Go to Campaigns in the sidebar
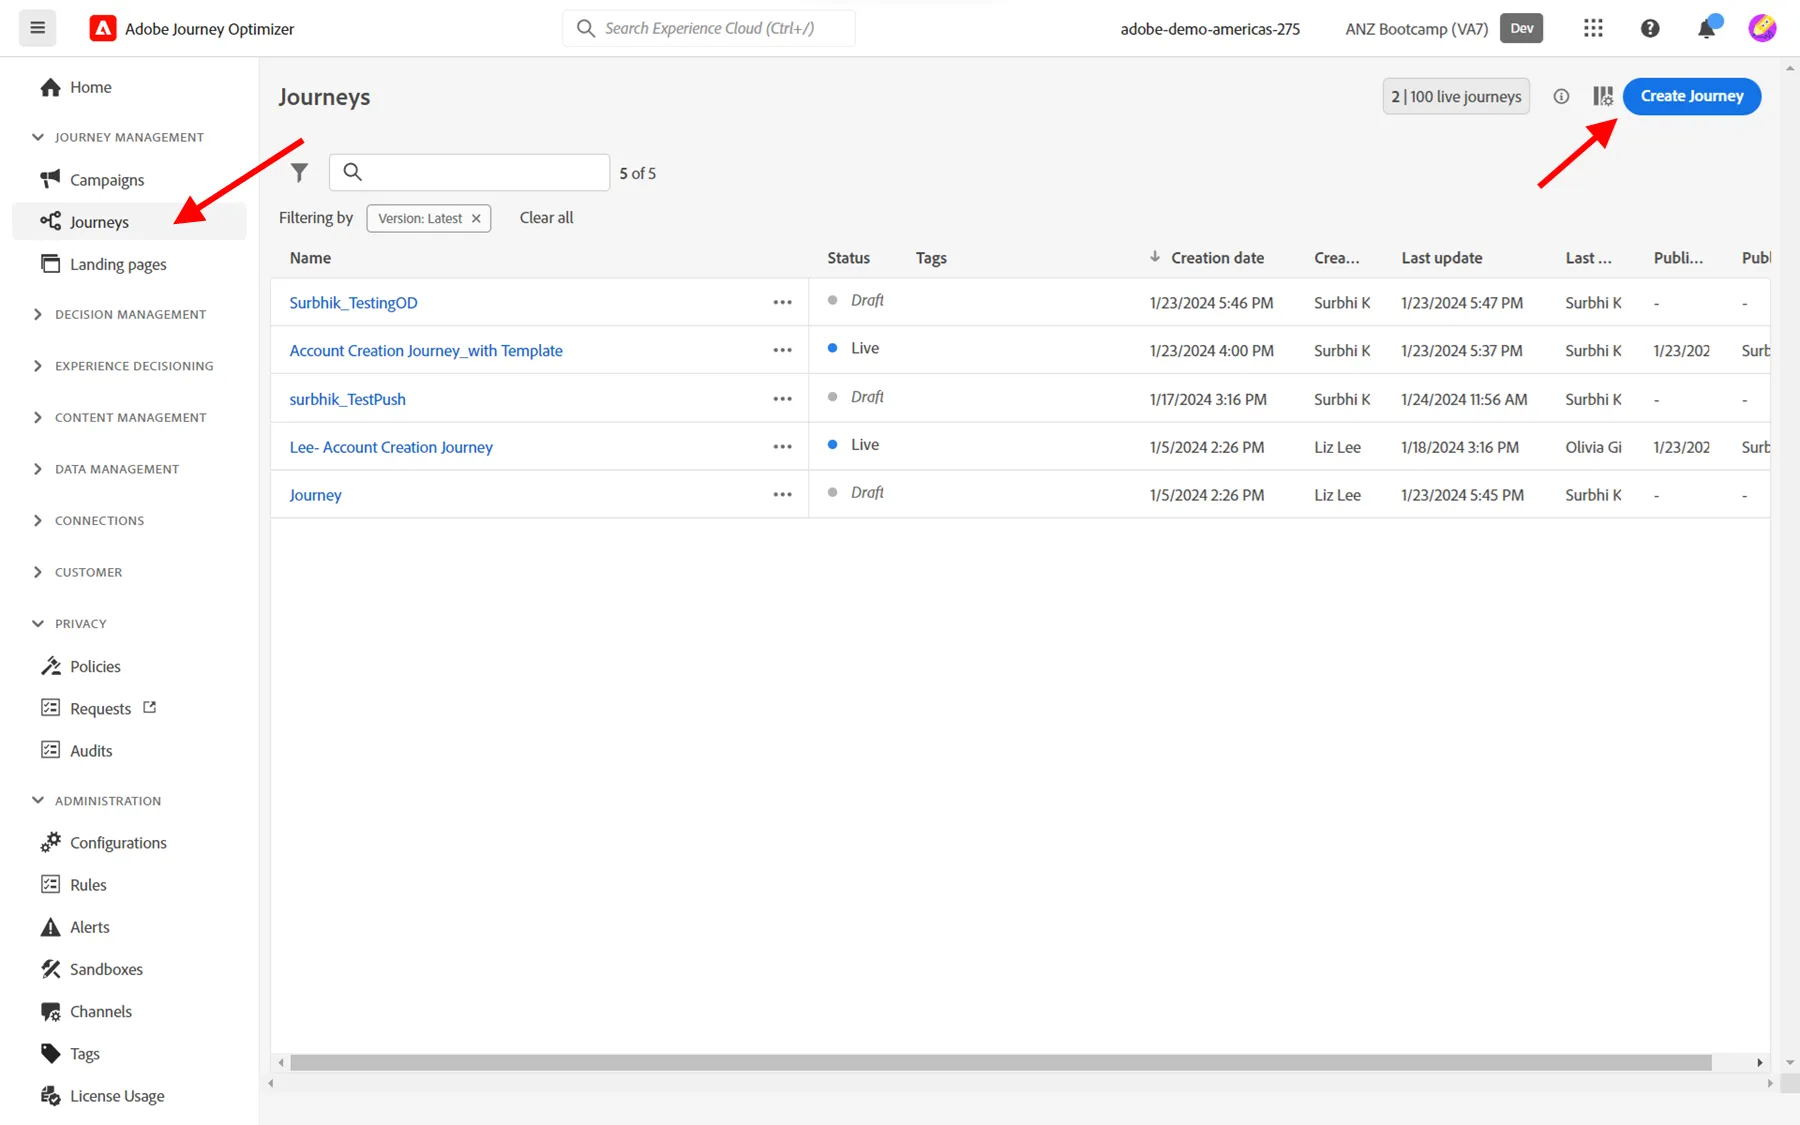Image resolution: width=1800 pixels, height=1125 pixels. [107, 180]
